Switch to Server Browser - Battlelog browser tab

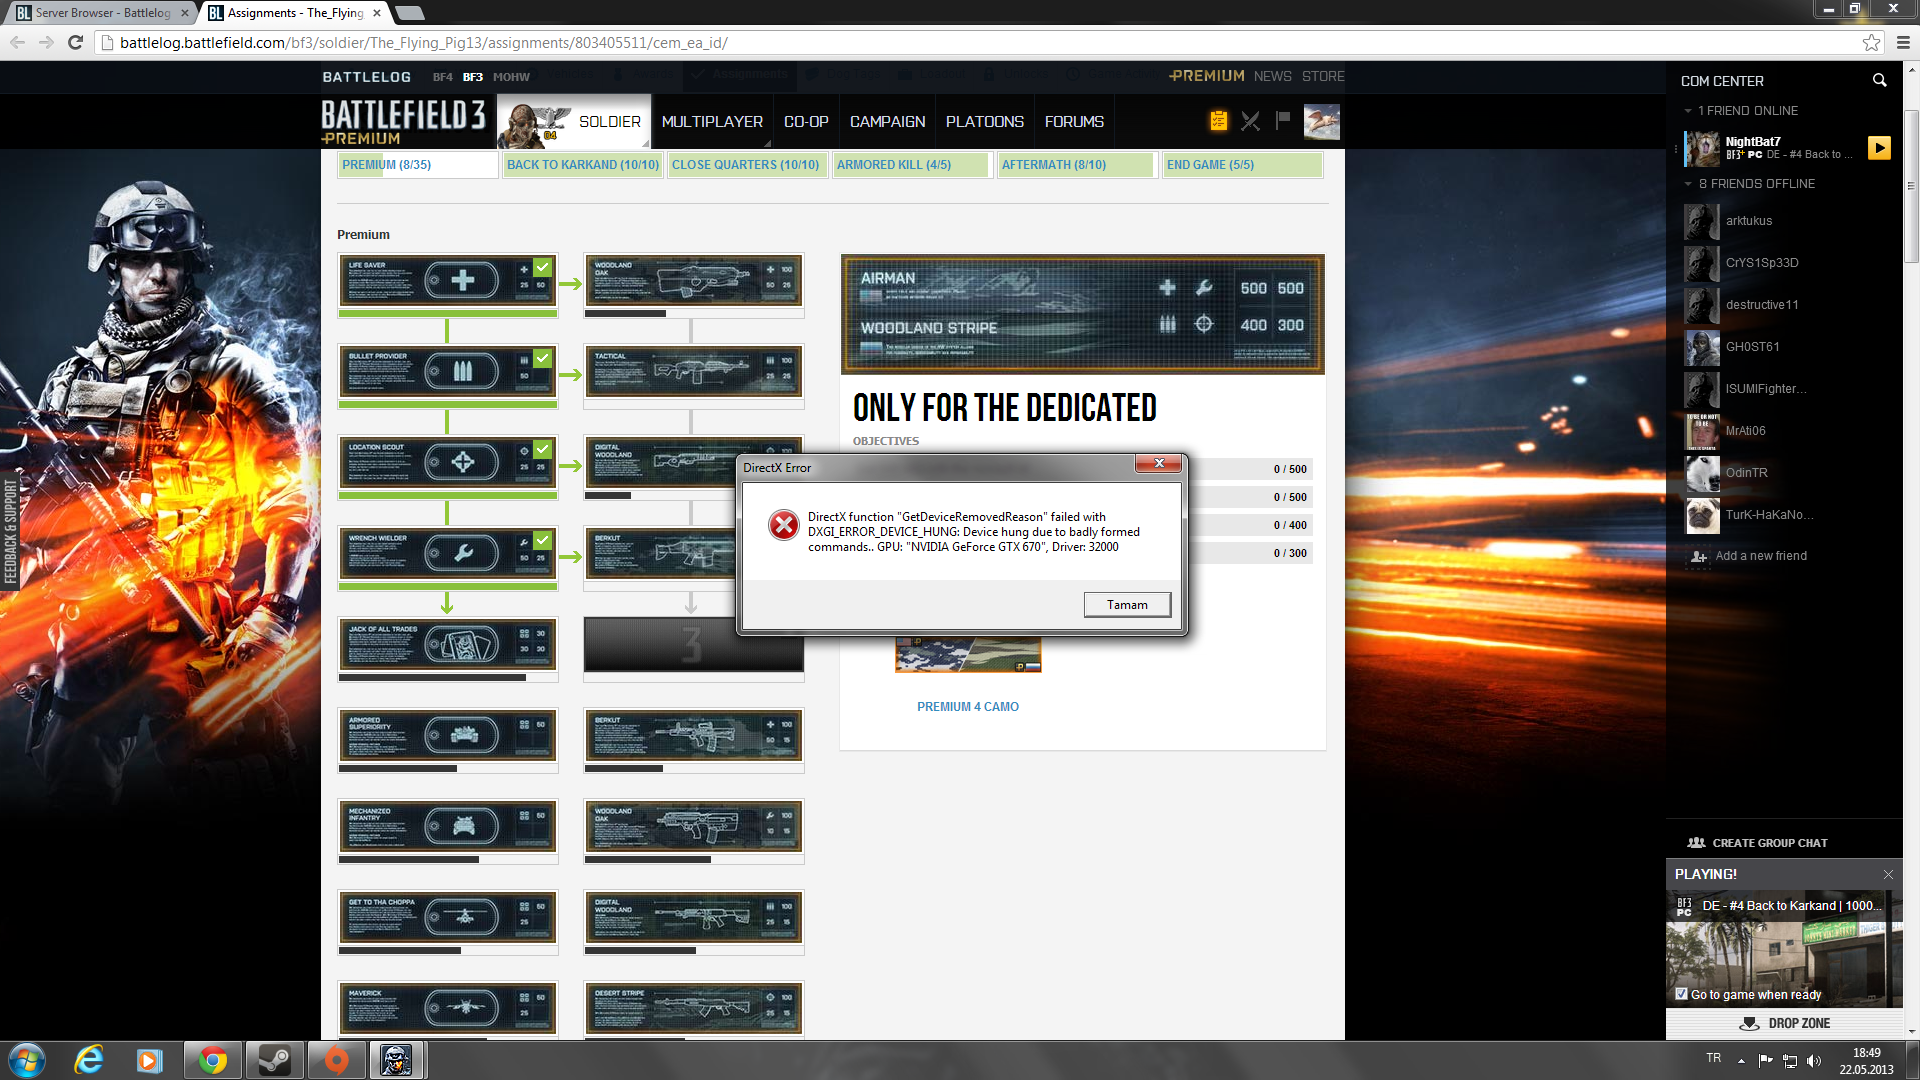coord(100,13)
